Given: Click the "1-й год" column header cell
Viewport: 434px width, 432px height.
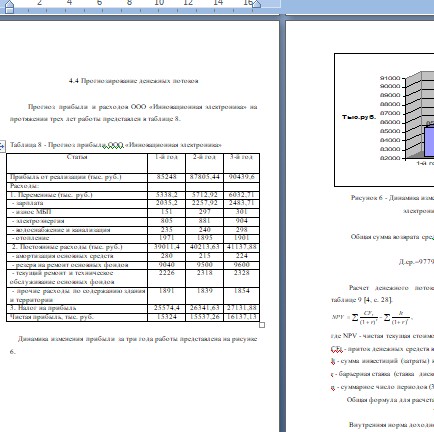Looking at the screenshot, I should coord(166,163).
